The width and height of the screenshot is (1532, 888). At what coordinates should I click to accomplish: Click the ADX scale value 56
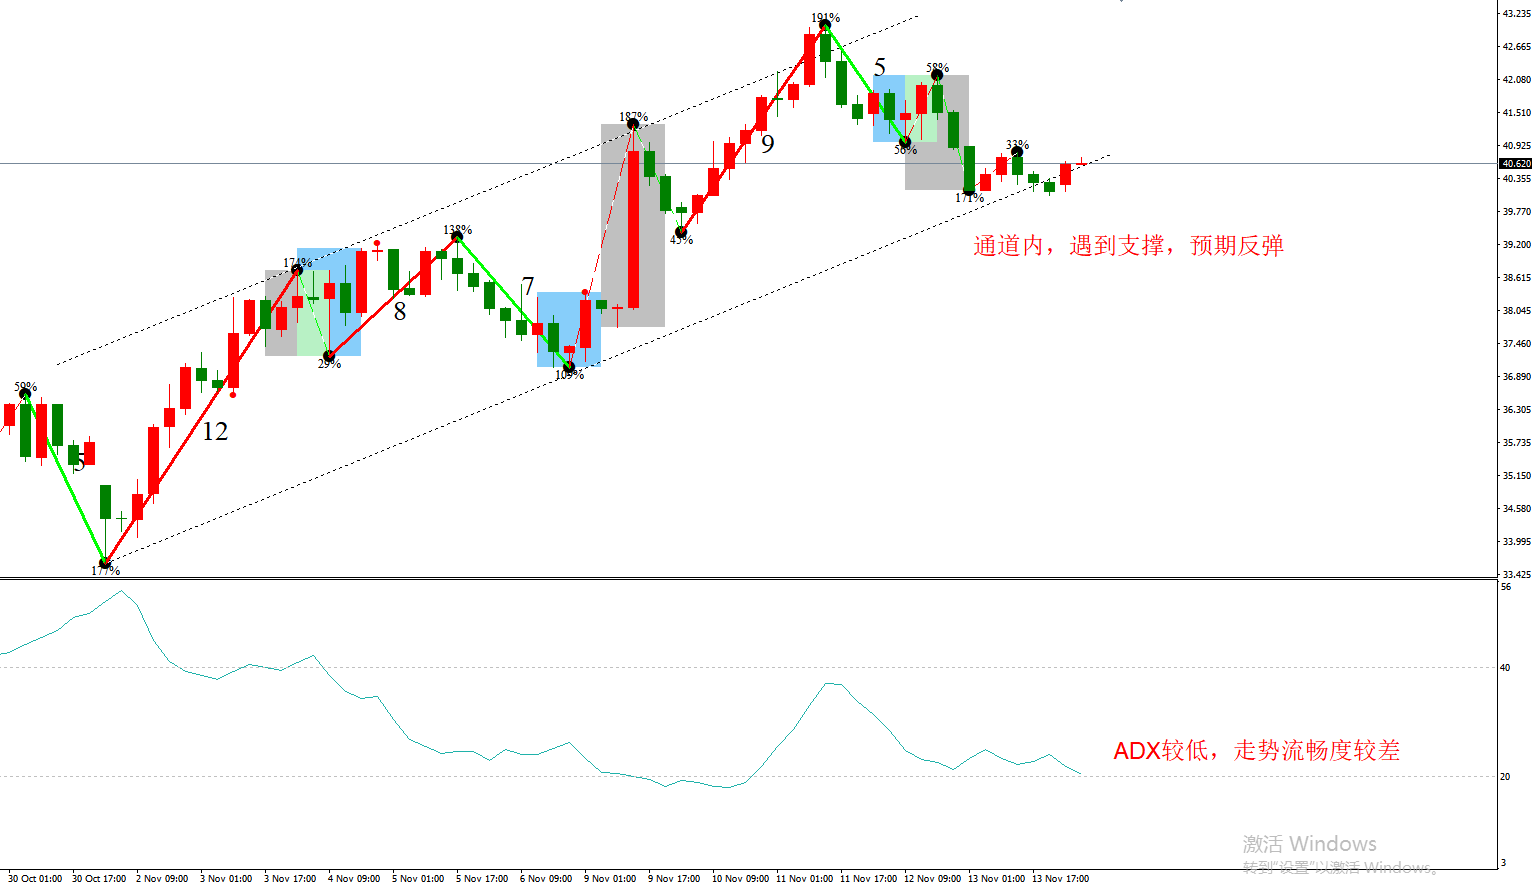(1506, 587)
